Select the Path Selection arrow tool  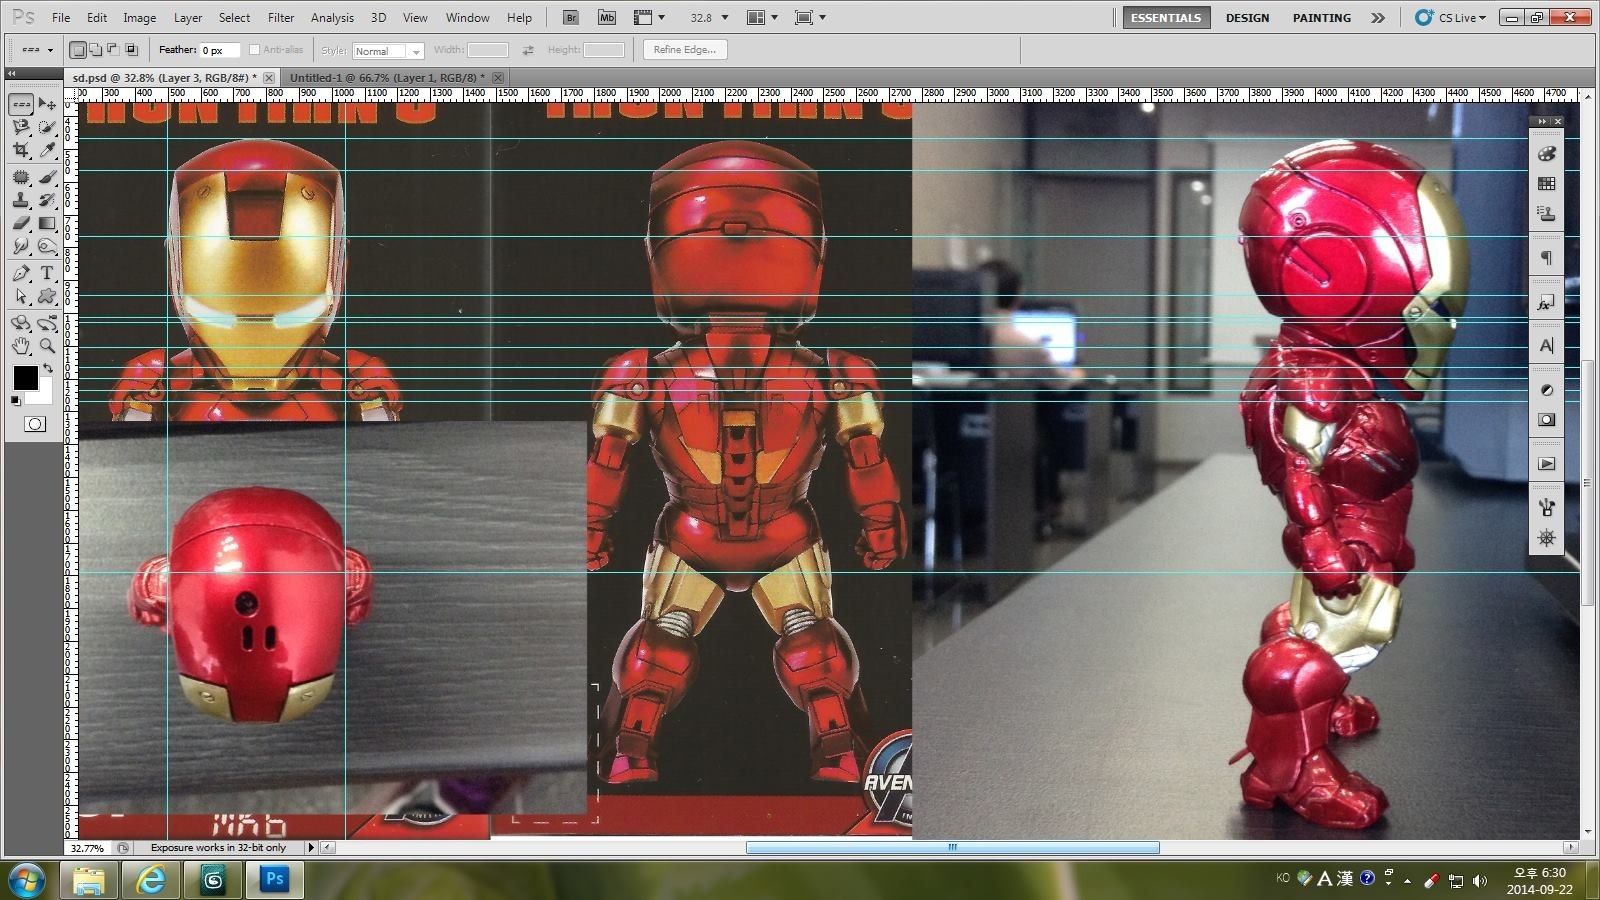point(21,296)
